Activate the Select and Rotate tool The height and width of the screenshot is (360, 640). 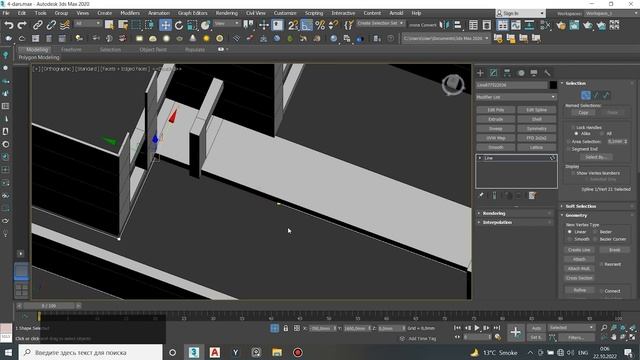point(179,25)
